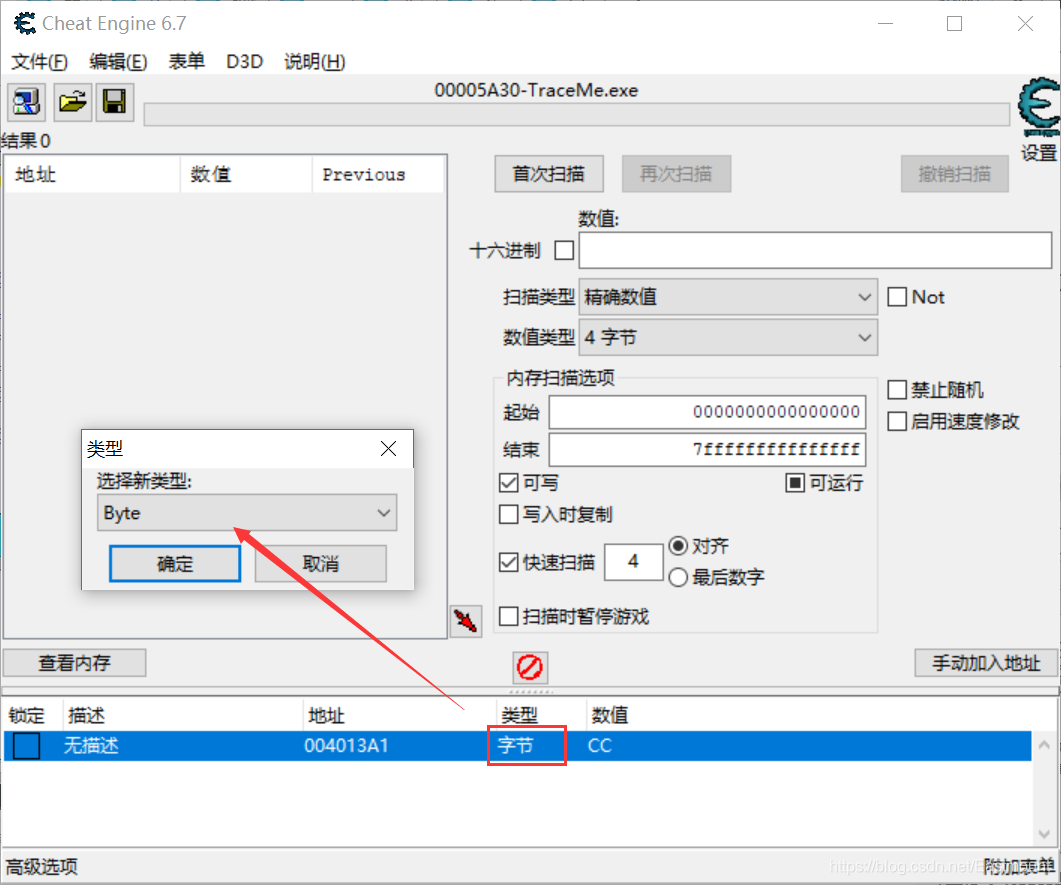
Task: Click the 起始 address input field
Action: coord(707,412)
